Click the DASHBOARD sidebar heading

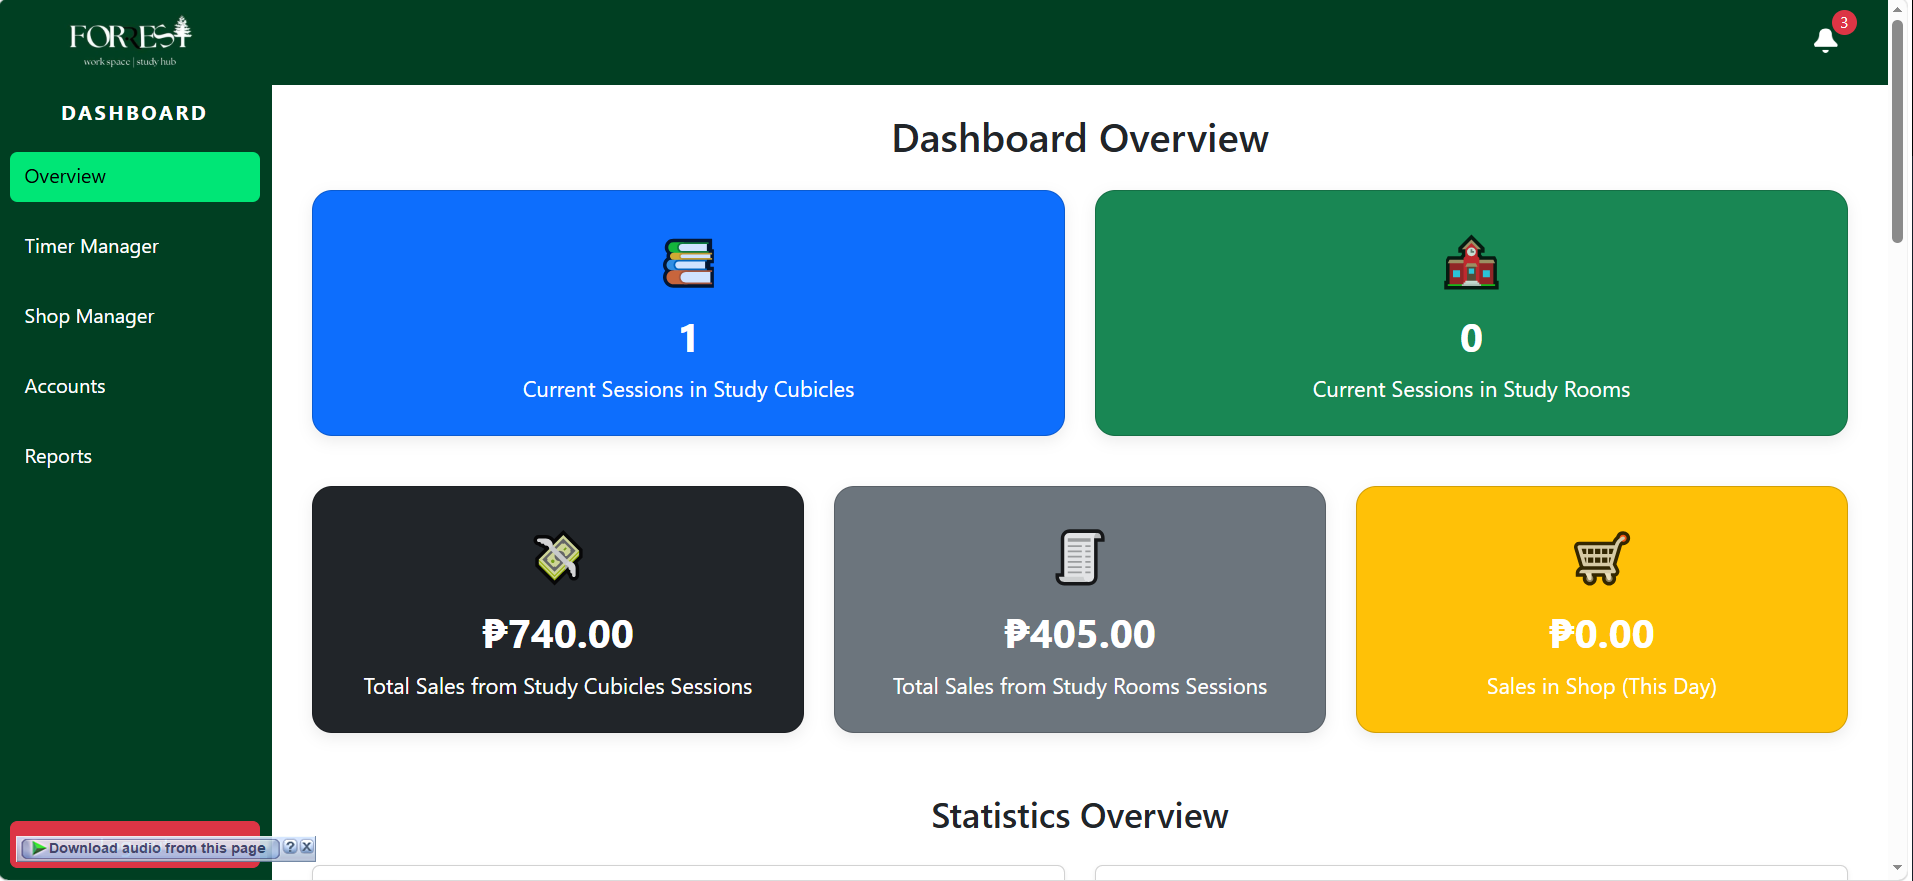134,113
